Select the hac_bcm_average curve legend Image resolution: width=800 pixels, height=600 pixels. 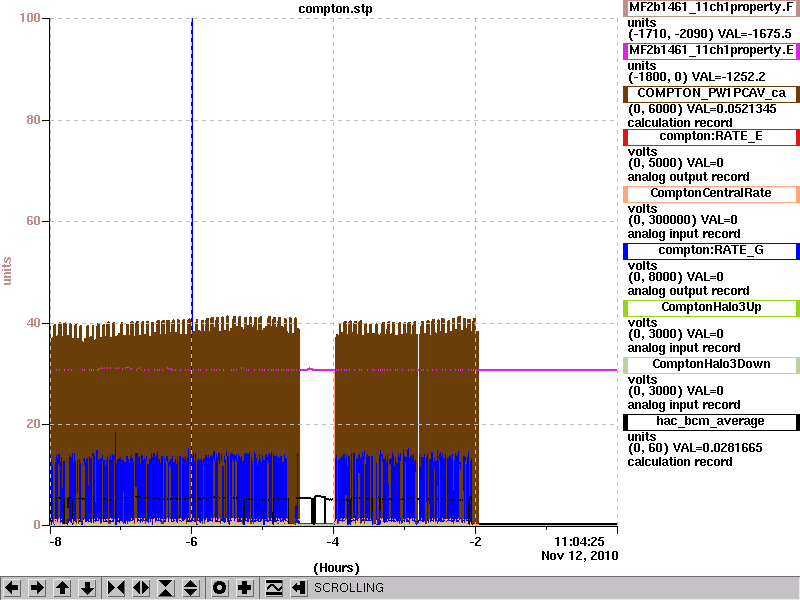coord(711,421)
